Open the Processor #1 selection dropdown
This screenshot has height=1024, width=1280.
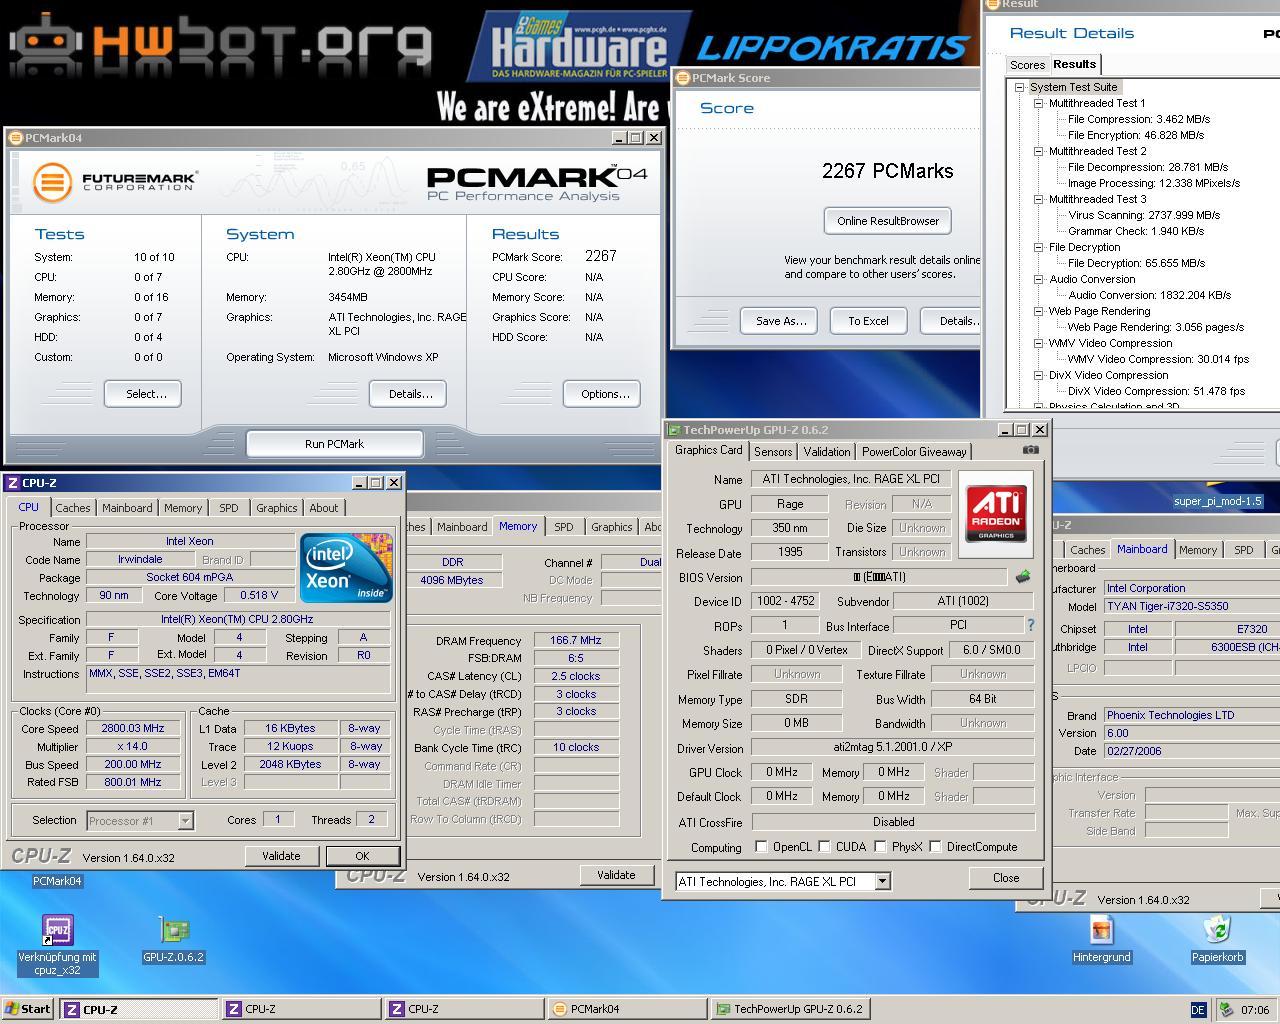tap(185, 821)
